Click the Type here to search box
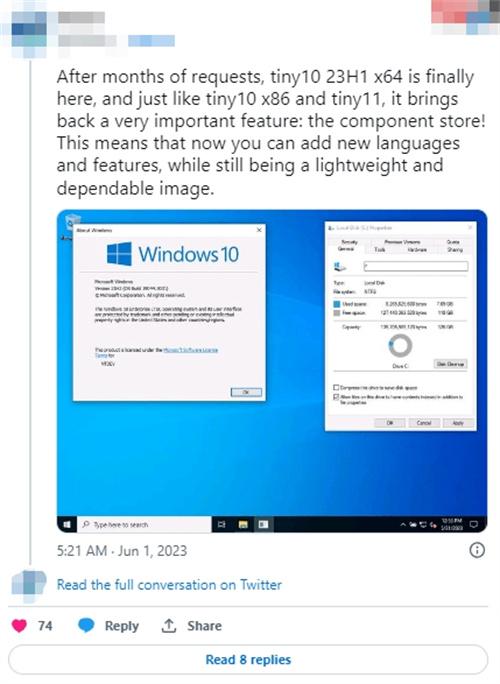This screenshot has width=500, height=684. pyautogui.click(x=144, y=524)
